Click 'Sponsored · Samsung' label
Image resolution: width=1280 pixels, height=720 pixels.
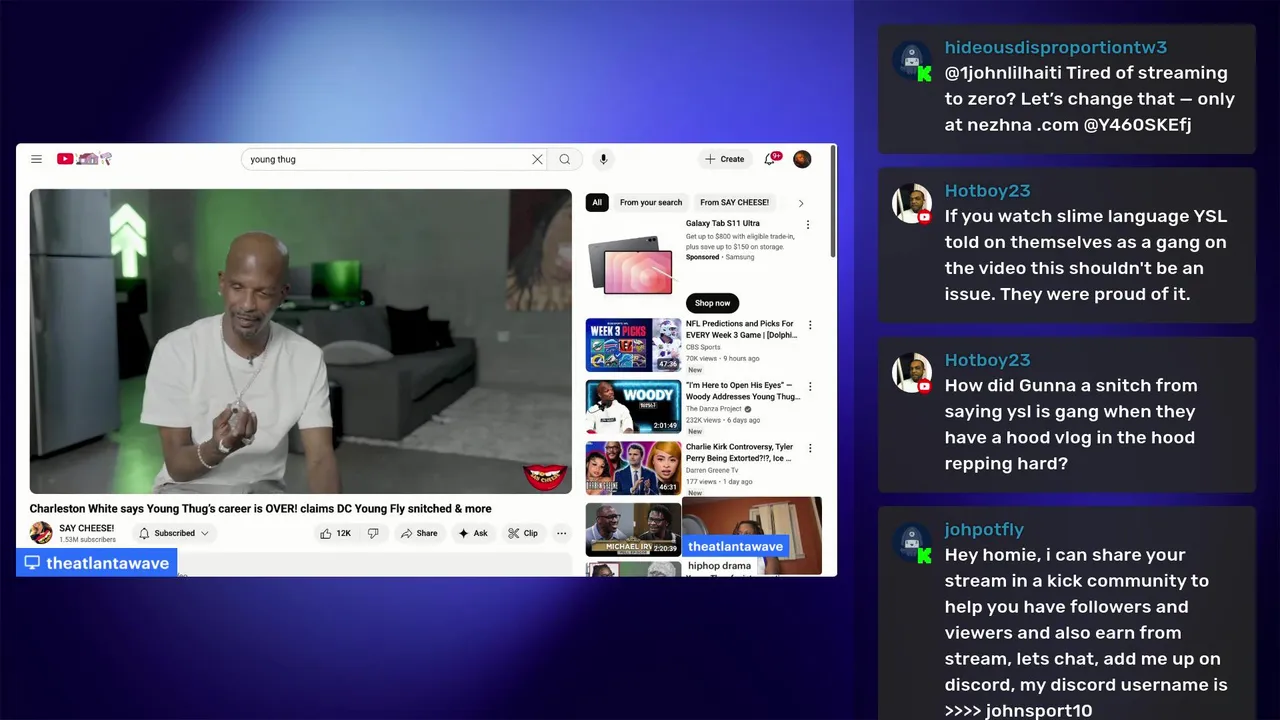pos(720,257)
